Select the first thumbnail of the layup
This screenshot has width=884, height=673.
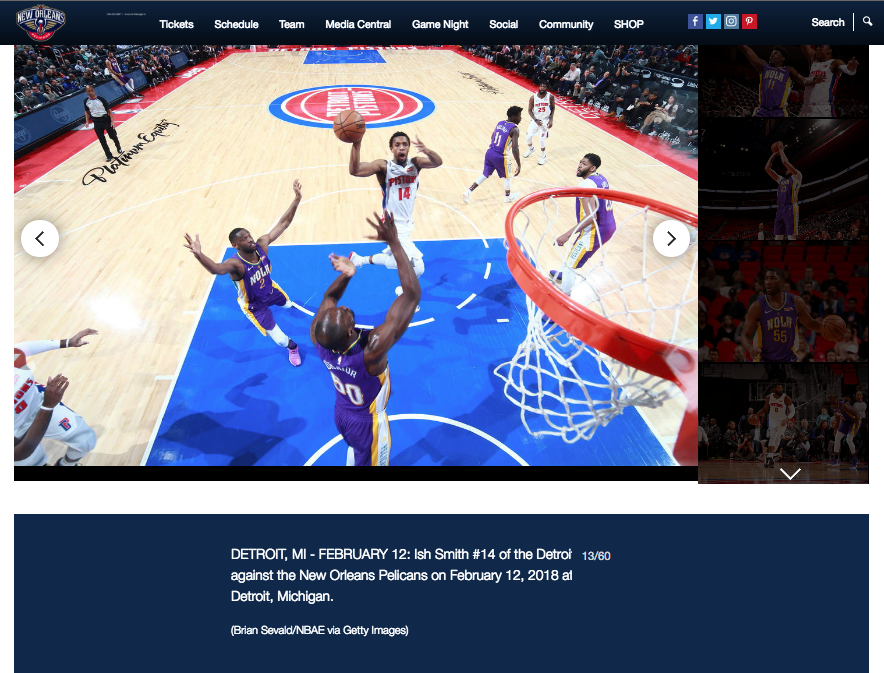[783, 82]
